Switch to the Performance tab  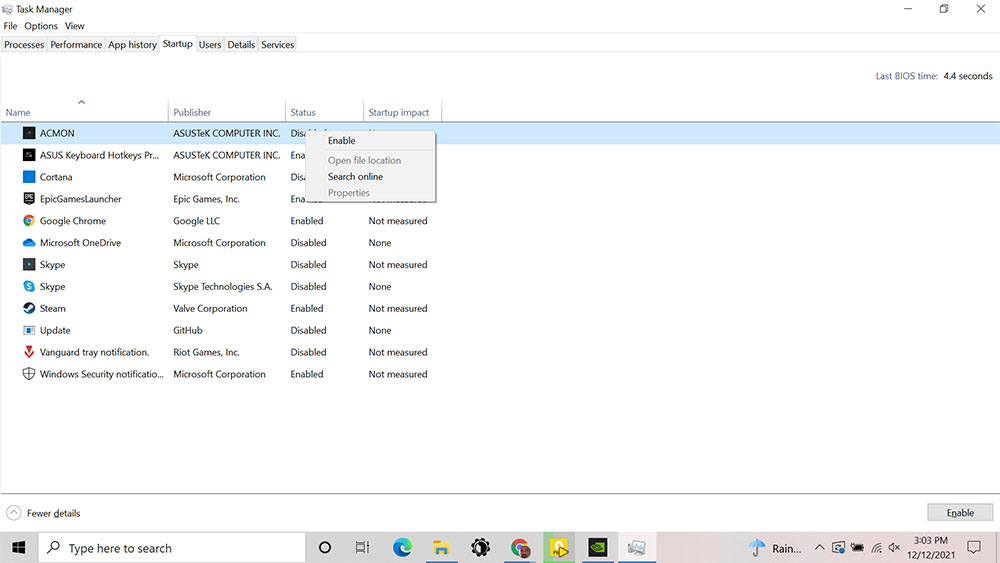(x=76, y=45)
